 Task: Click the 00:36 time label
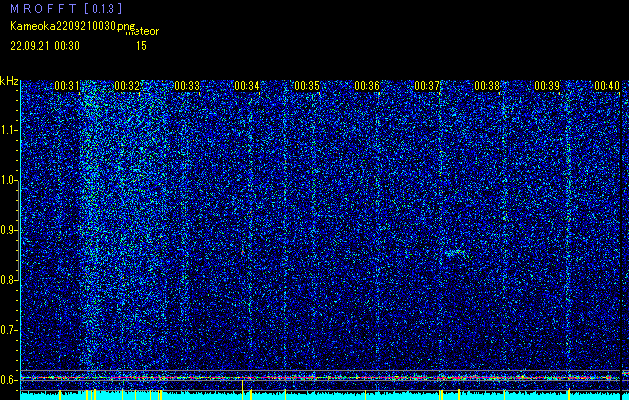pyautogui.click(x=367, y=86)
